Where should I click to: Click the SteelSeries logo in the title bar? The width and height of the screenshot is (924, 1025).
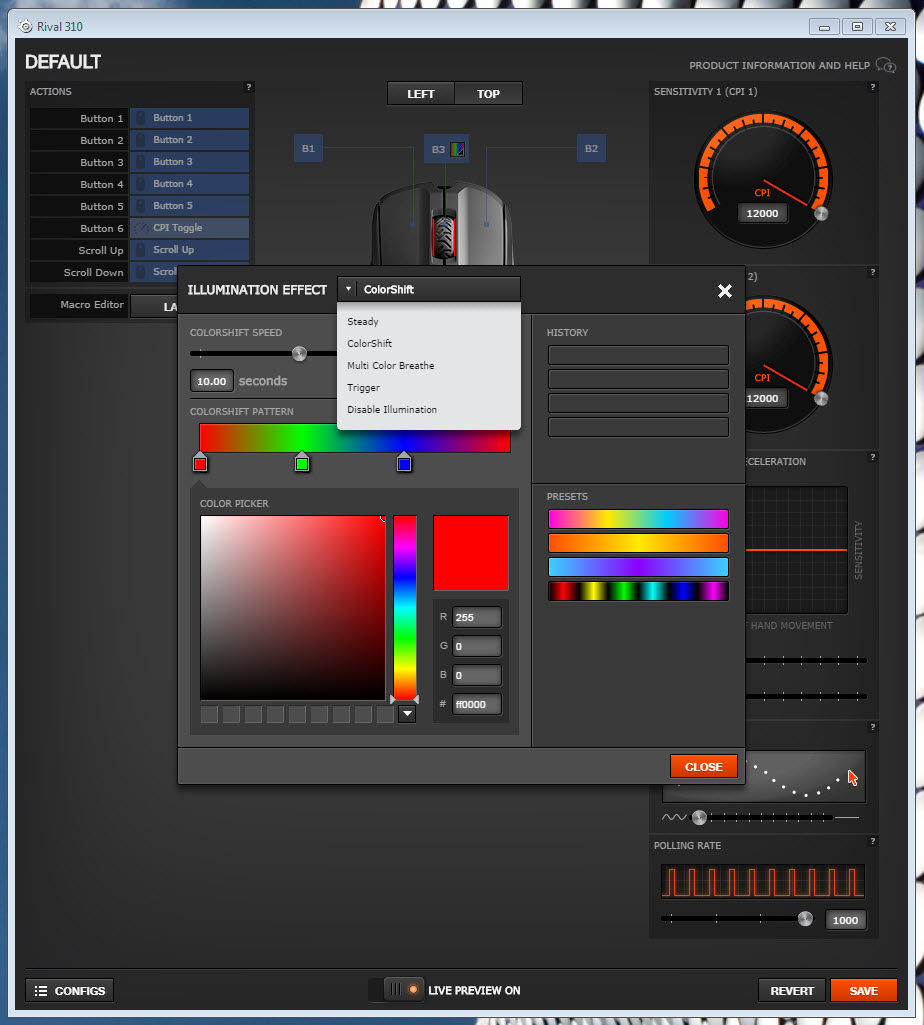tap(26, 27)
